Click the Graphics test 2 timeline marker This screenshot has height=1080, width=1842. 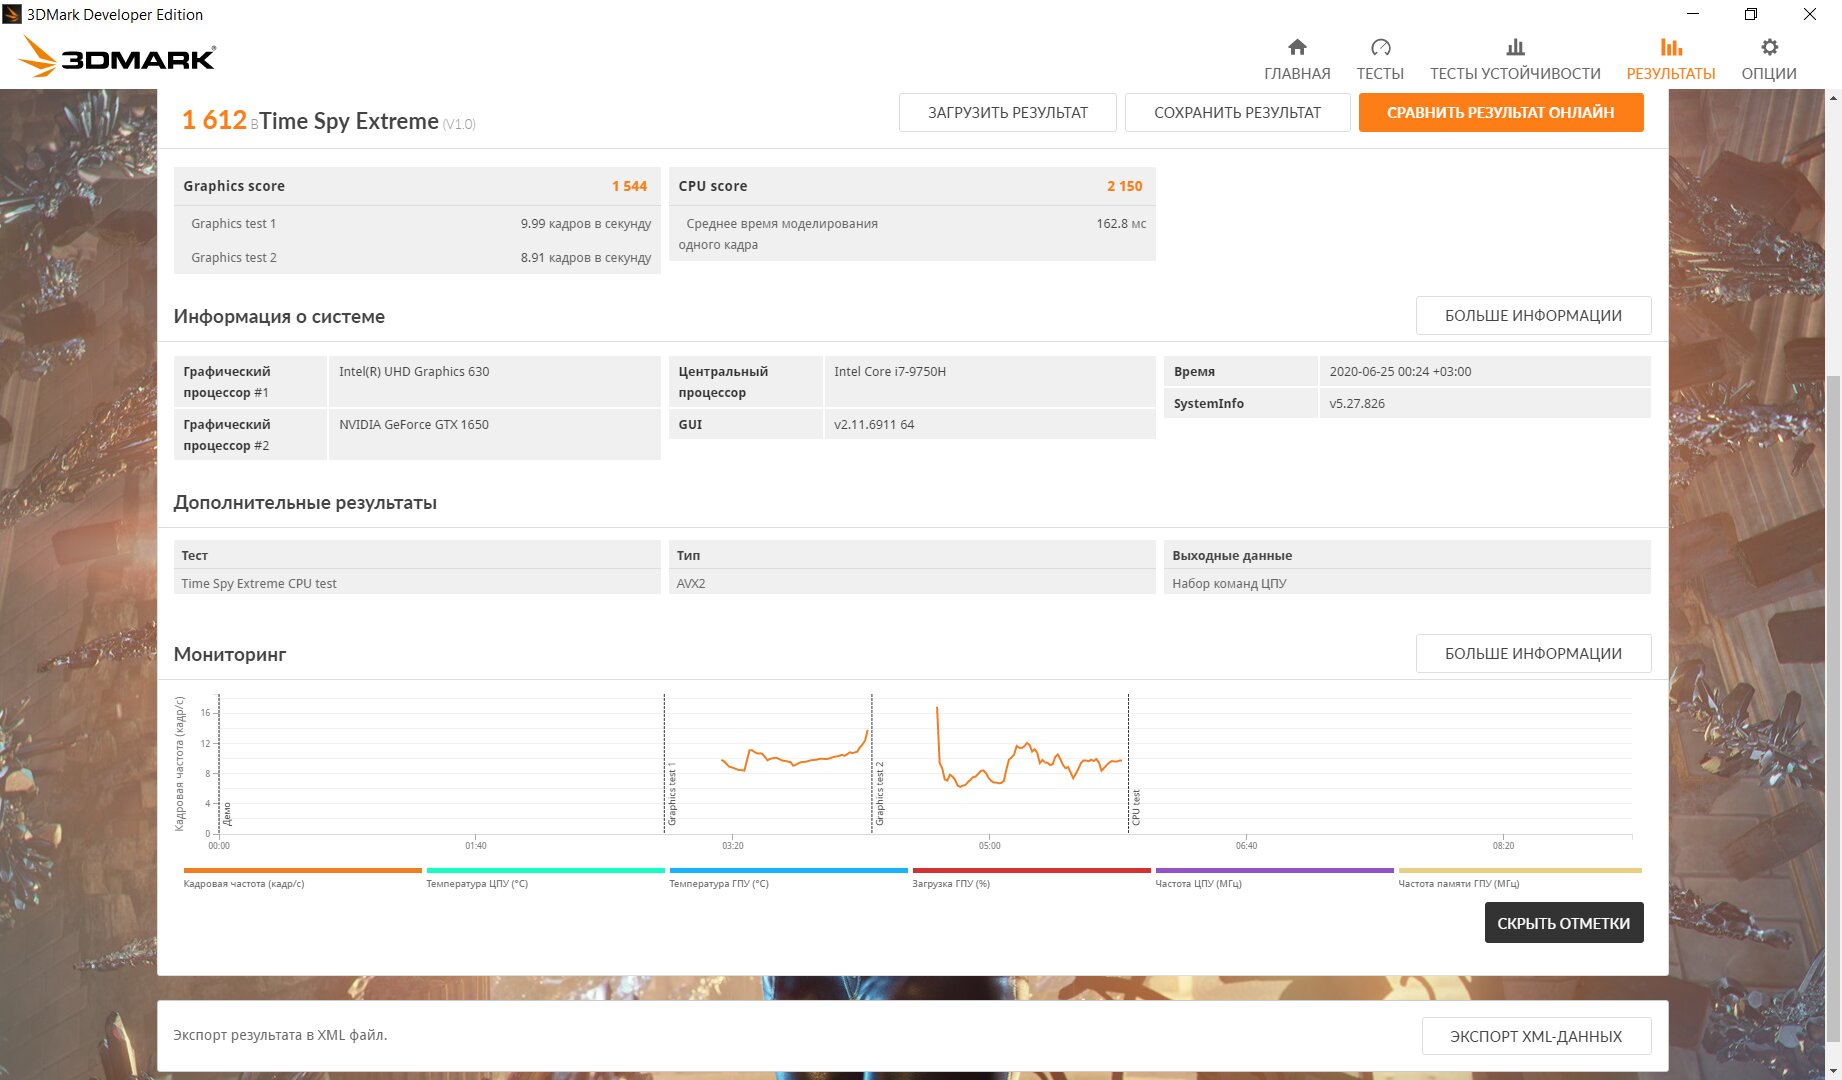(880, 794)
